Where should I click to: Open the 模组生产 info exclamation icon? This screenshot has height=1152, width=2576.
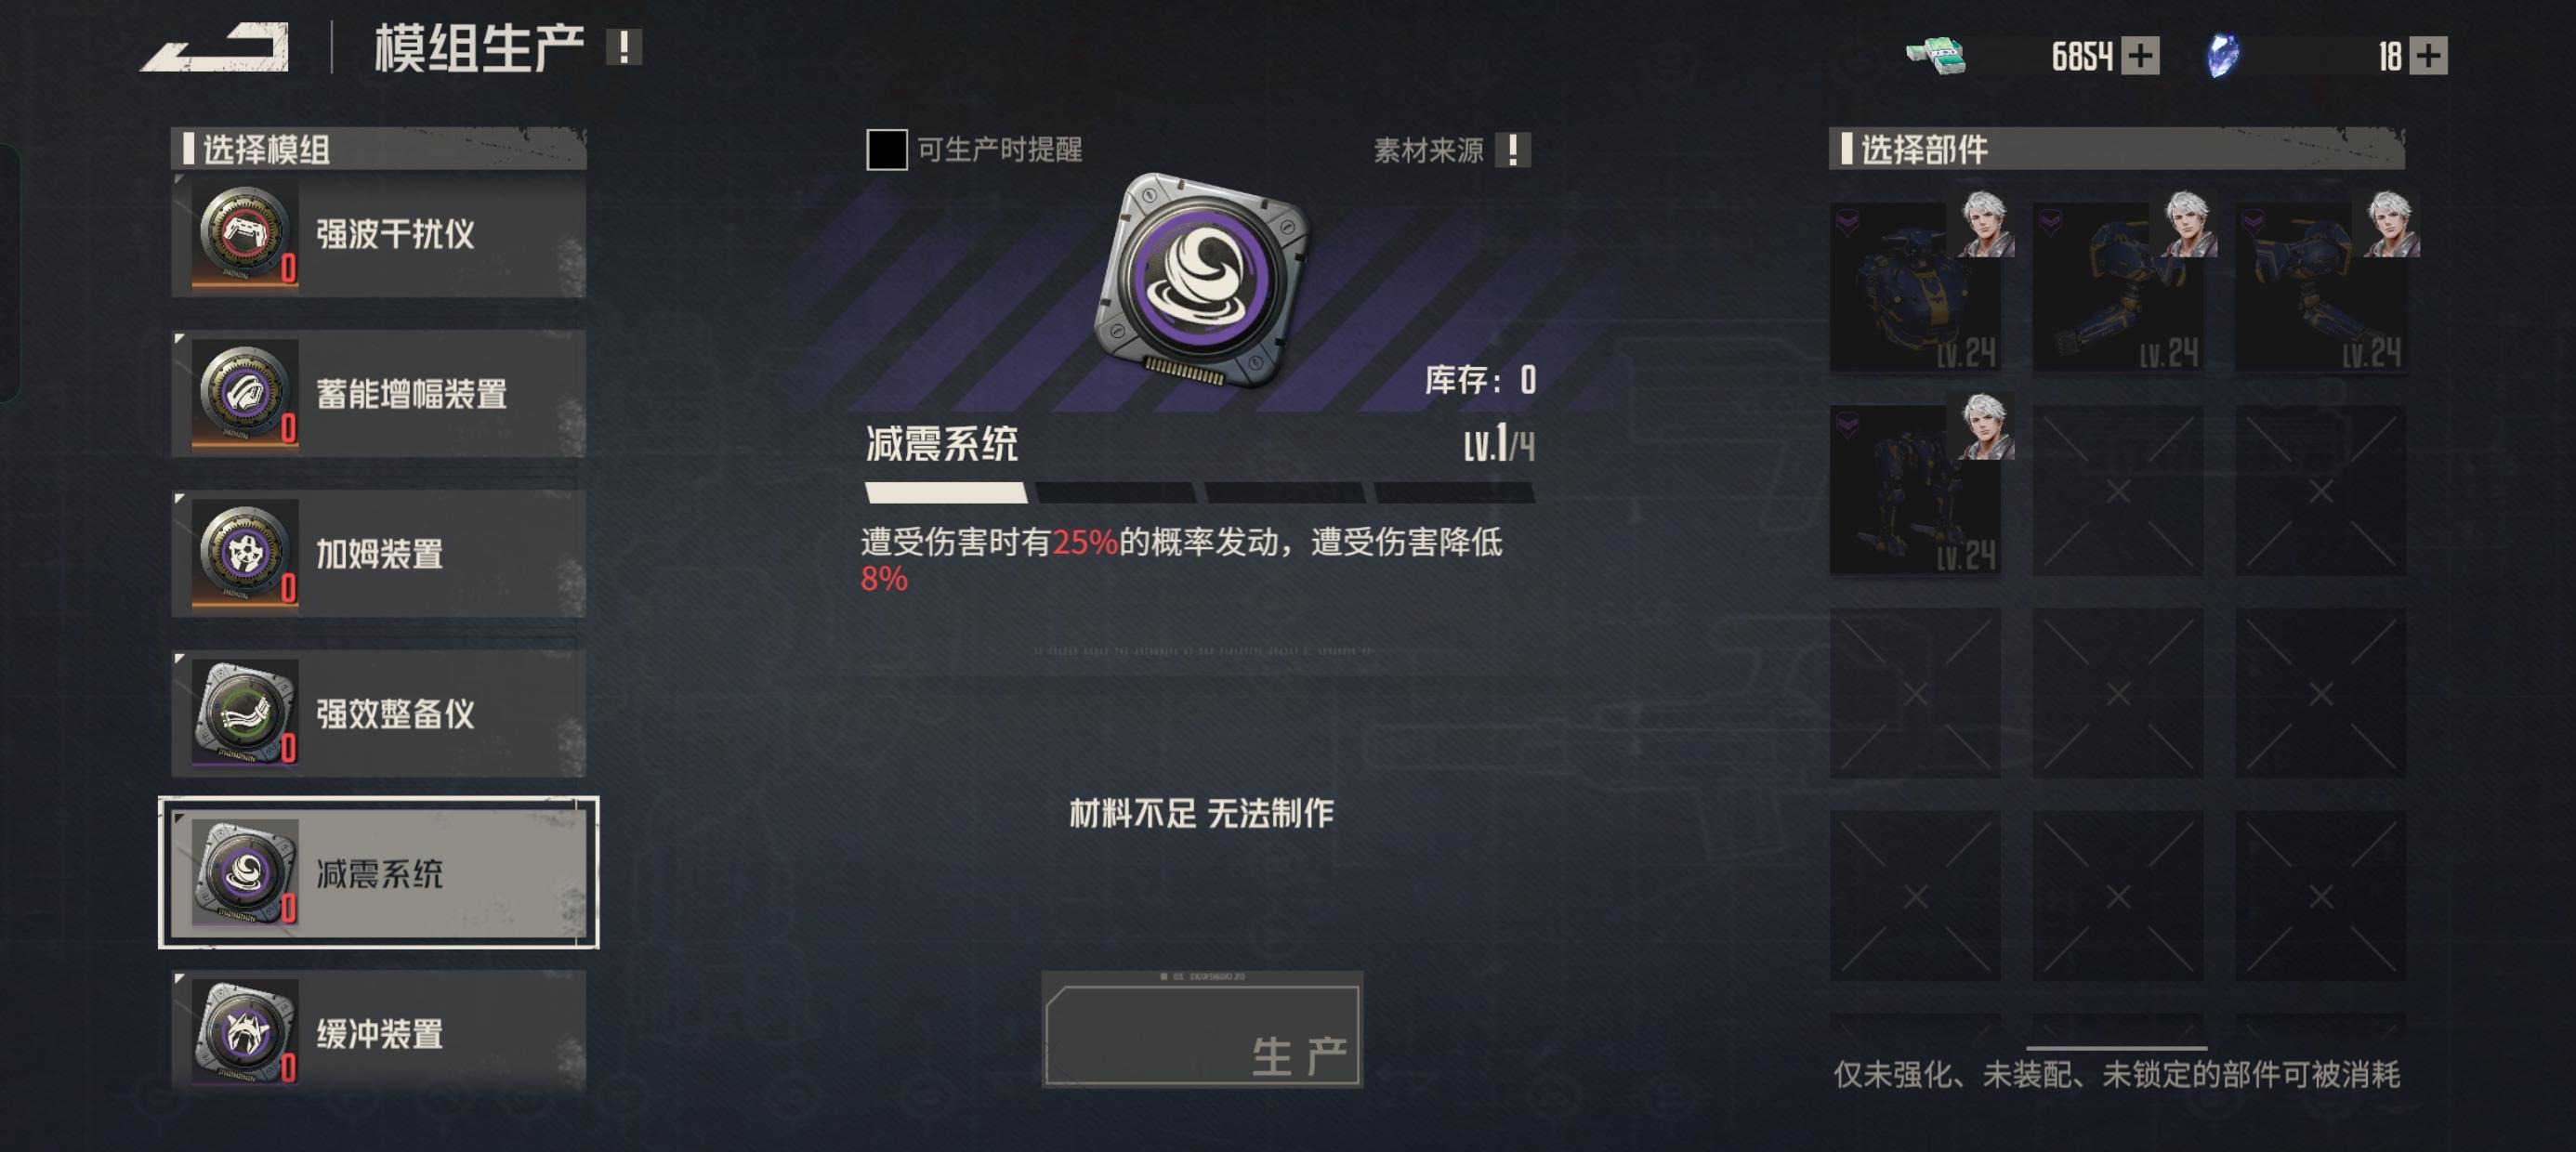coord(624,47)
